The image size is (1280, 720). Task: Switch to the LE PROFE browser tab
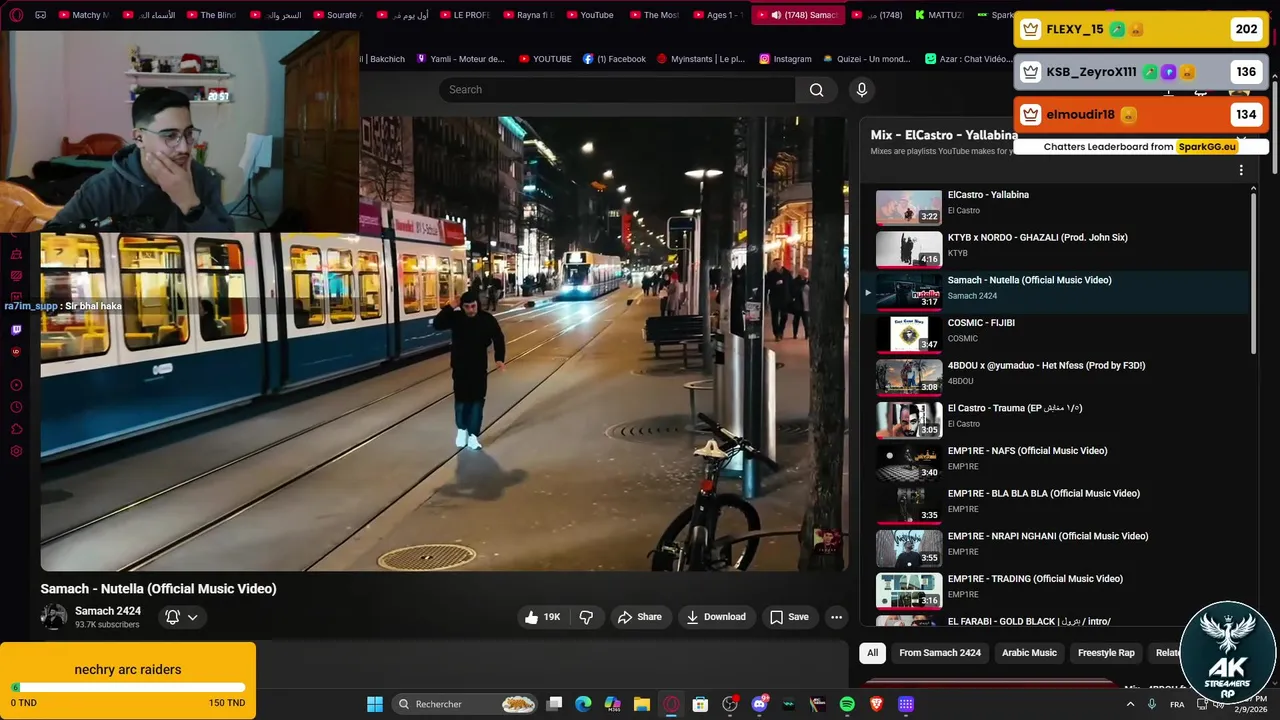464,15
